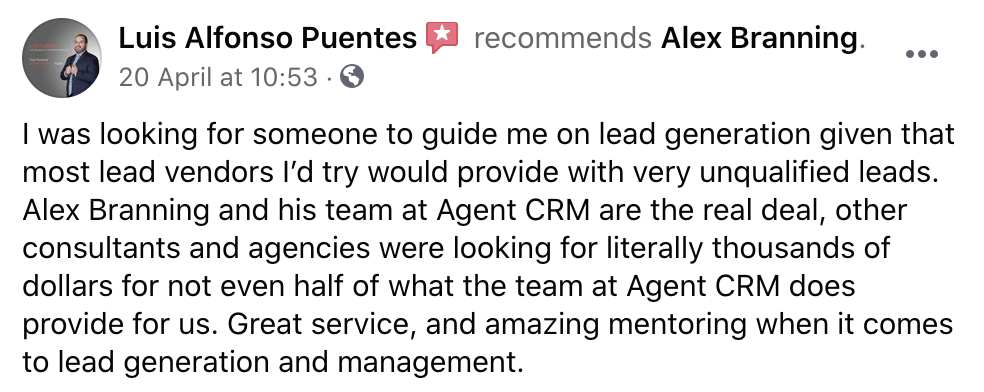Open the three-dot post options menu

pos(922,54)
